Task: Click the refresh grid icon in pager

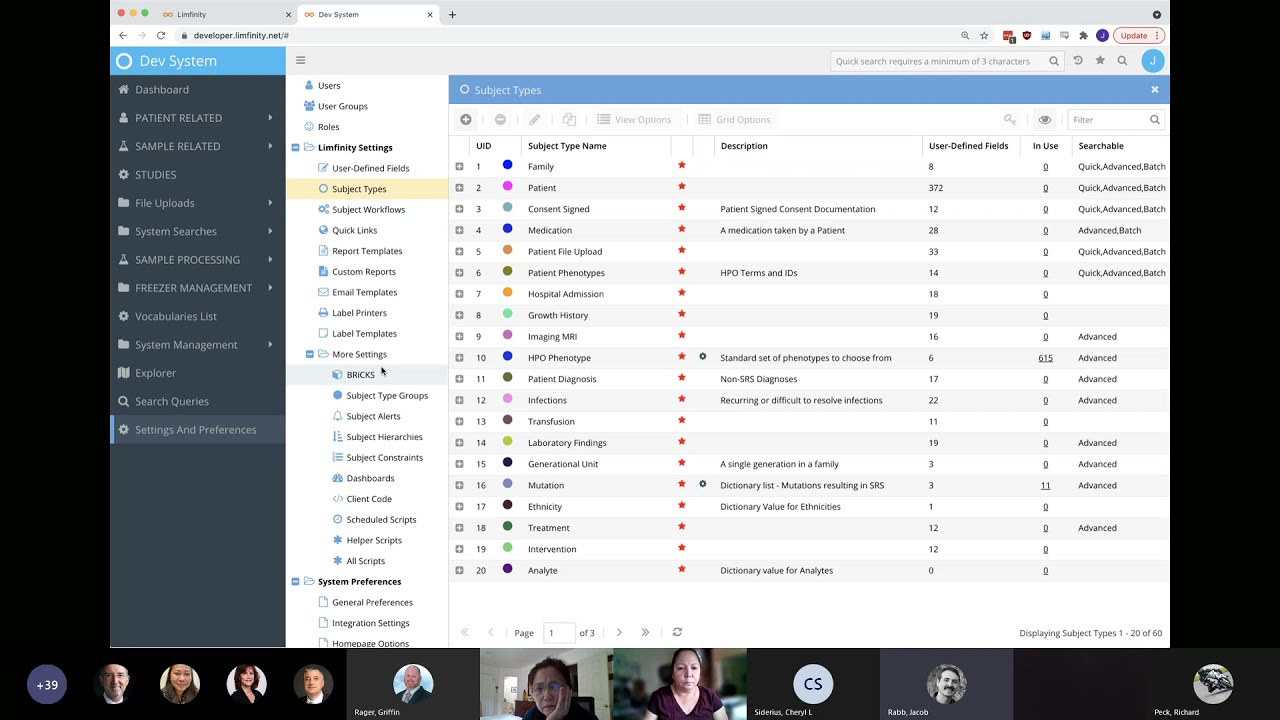Action: coord(677,632)
